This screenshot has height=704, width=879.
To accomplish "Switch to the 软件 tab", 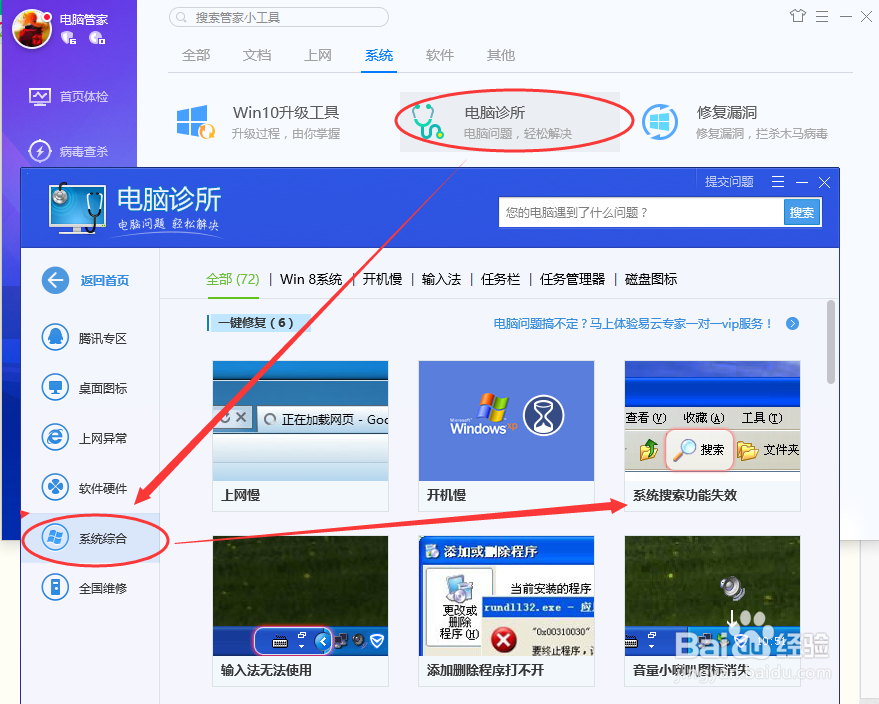I will [x=440, y=55].
